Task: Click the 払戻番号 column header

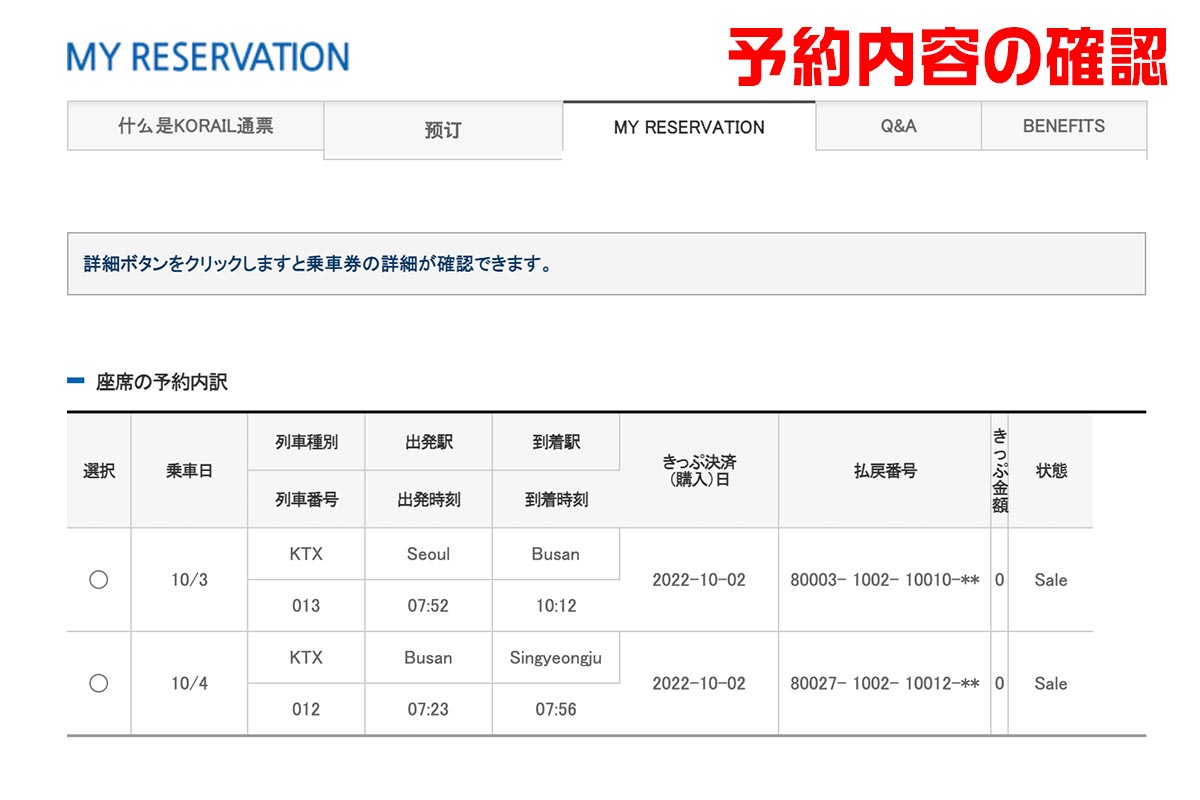Action: (x=885, y=471)
